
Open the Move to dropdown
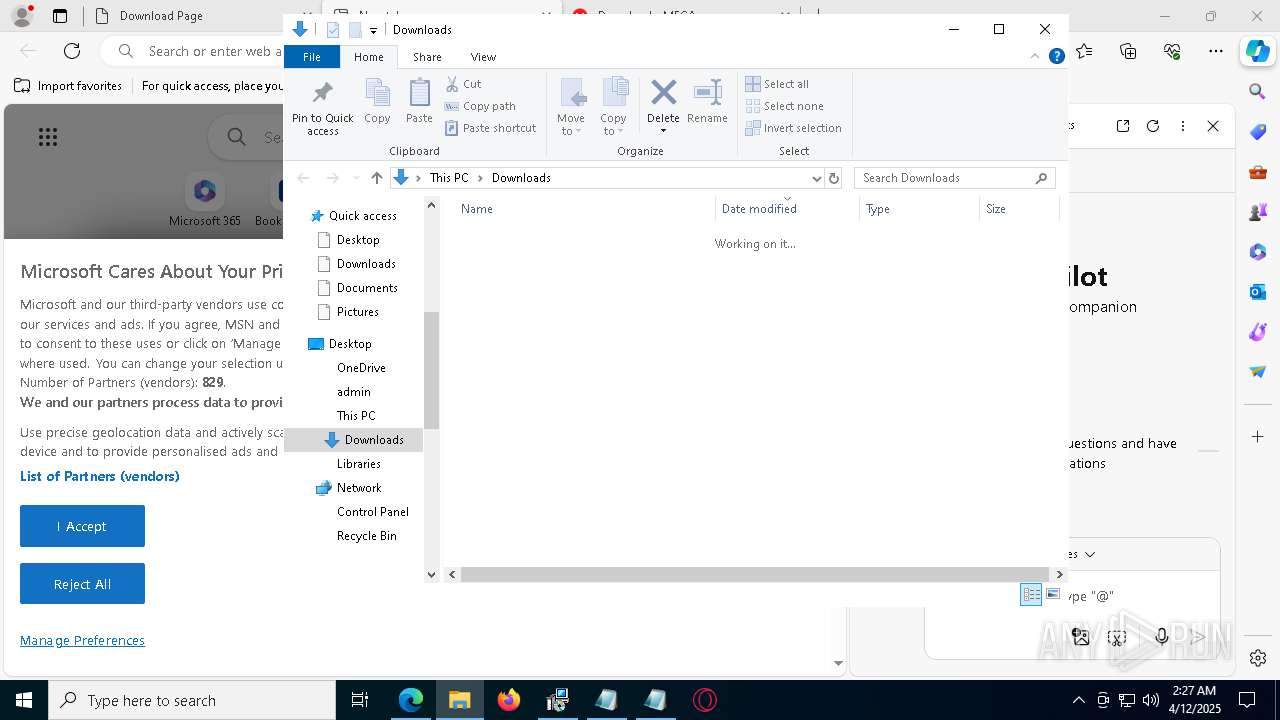[x=571, y=107]
